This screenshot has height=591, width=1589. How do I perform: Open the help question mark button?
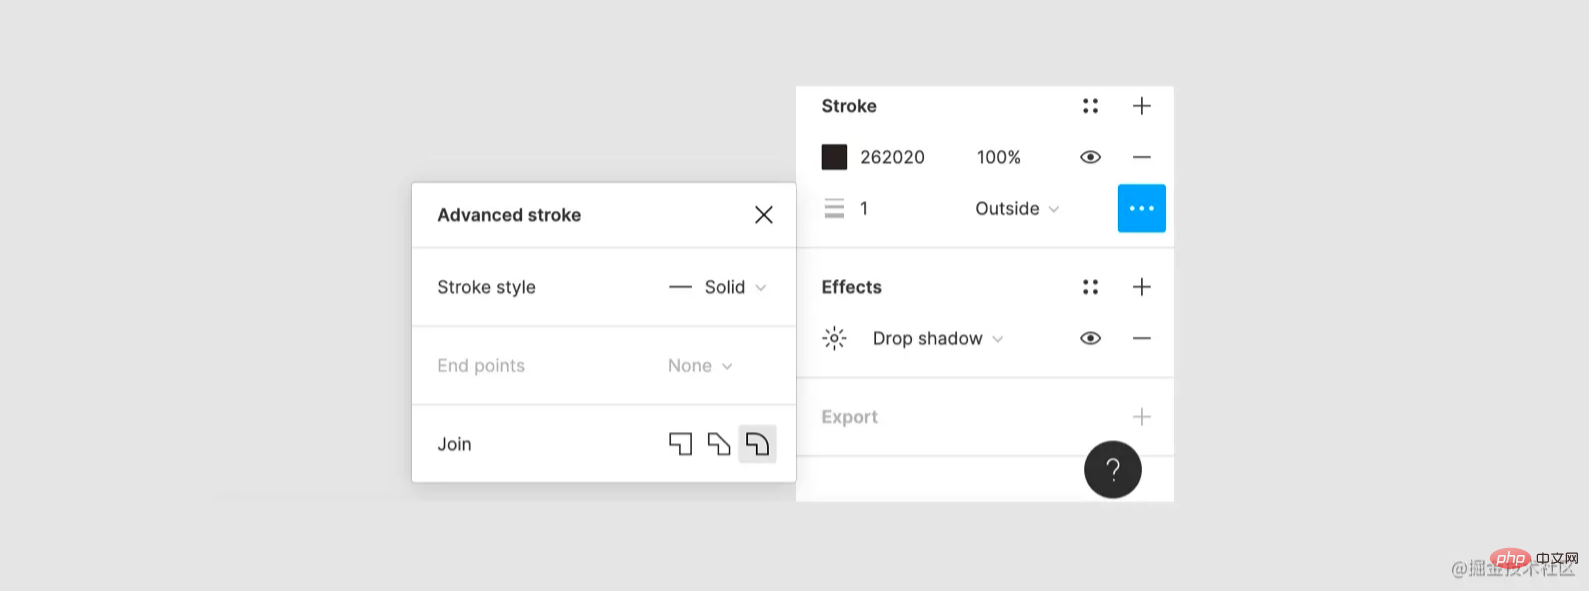1113,469
